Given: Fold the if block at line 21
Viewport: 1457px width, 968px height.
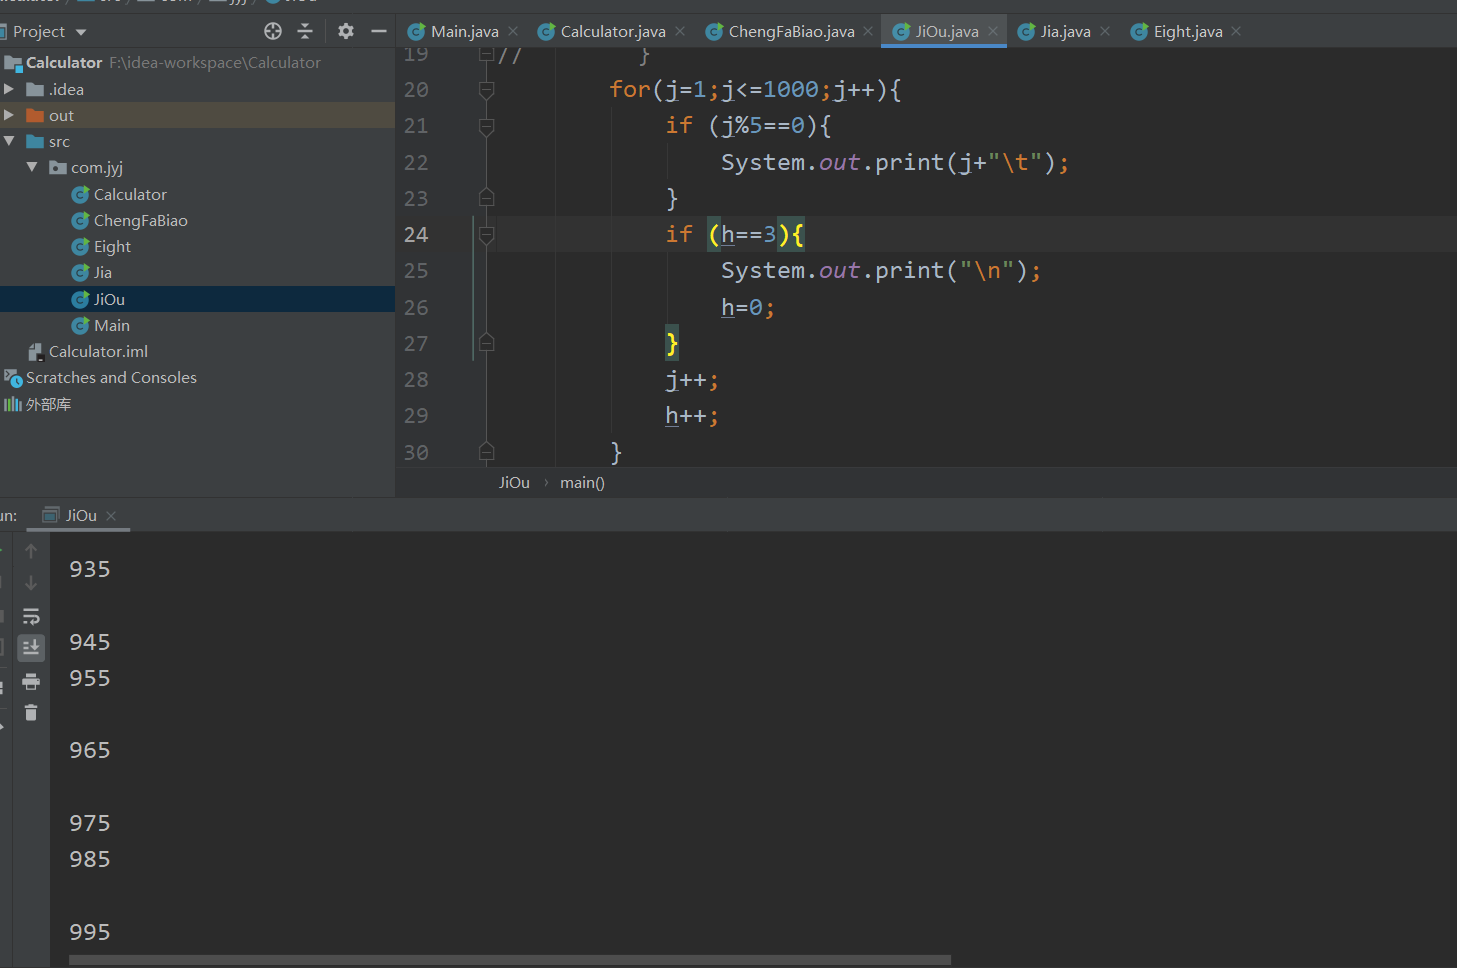Looking at the screenshot, I should point(487,126).
